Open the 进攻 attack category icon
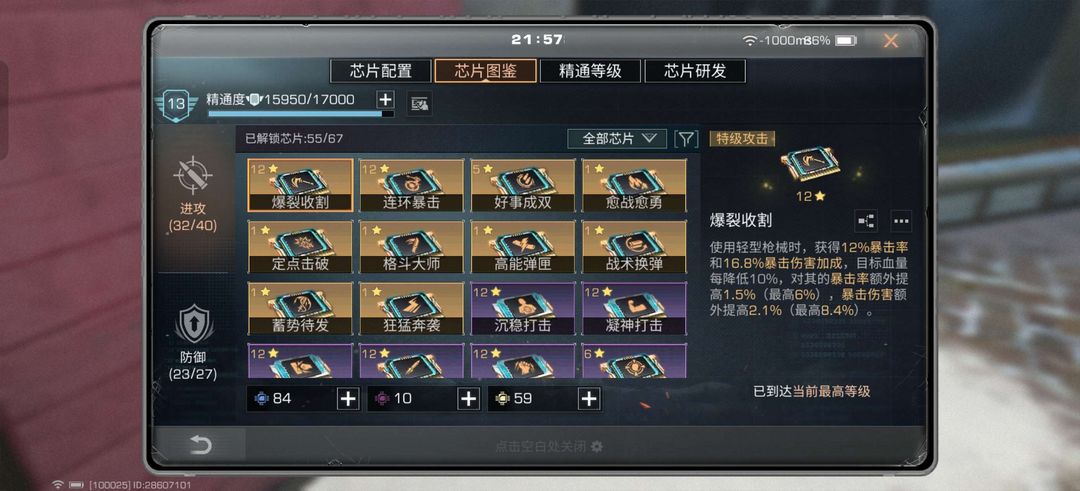This screenshot has width=1080, height=491. (193, 176)
